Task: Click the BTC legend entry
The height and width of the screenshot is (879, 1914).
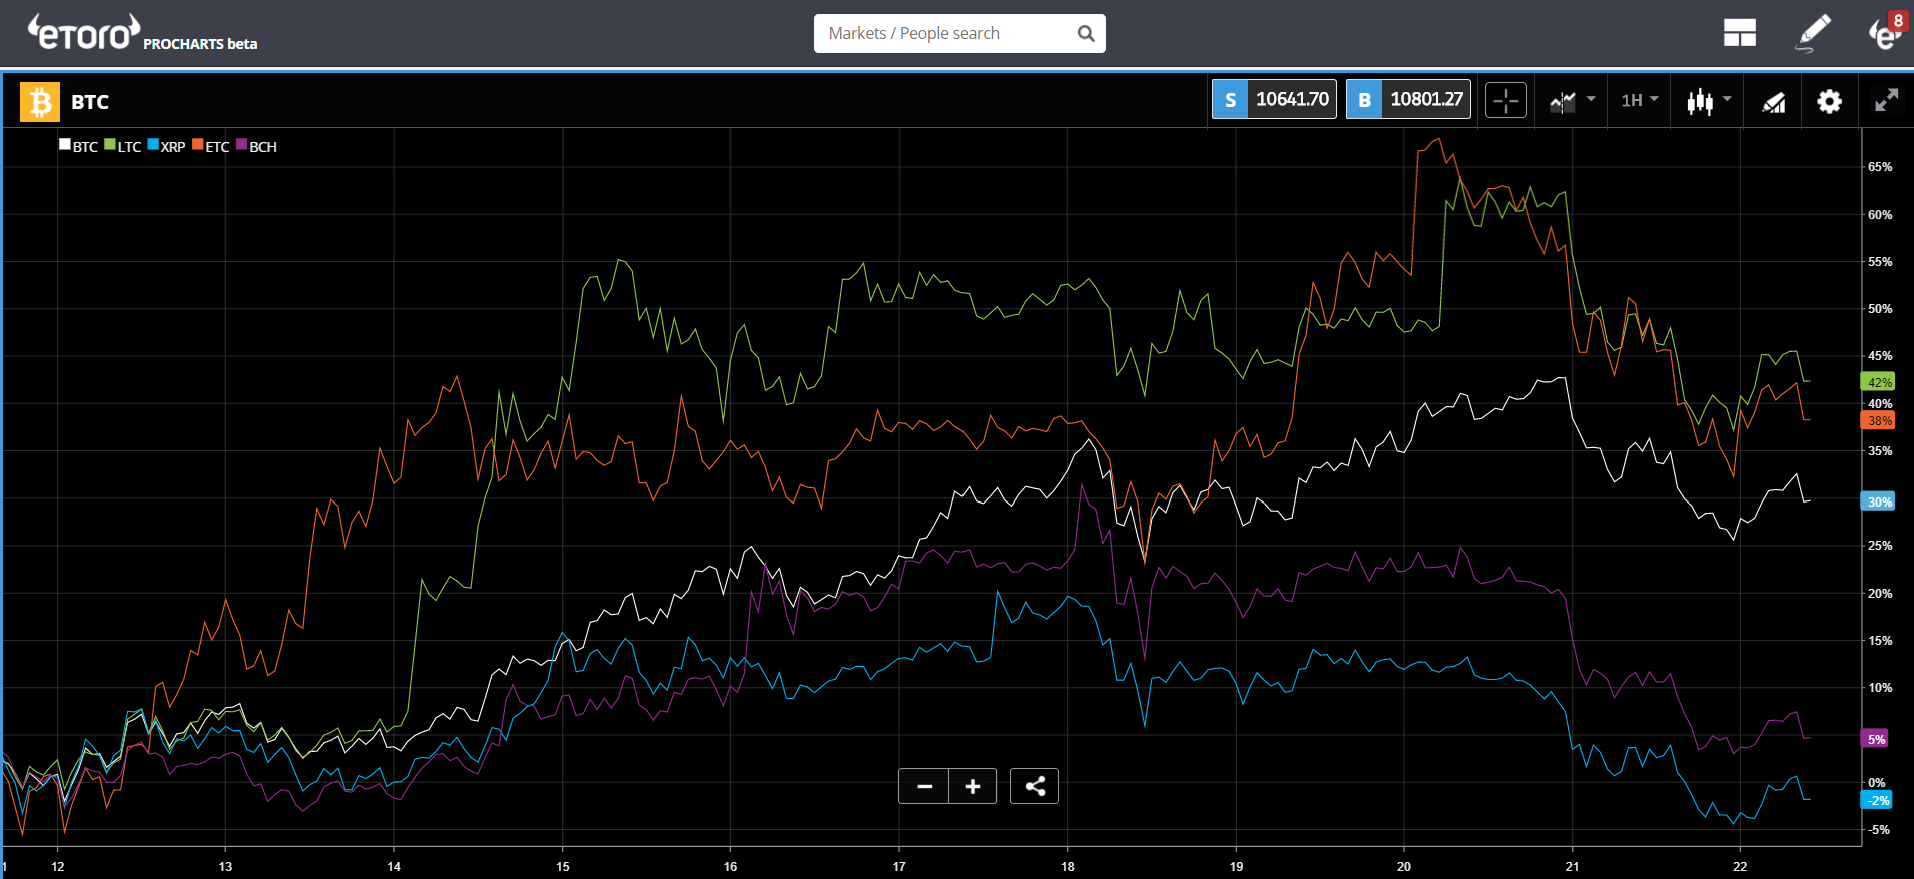Action: pos(79,146)
